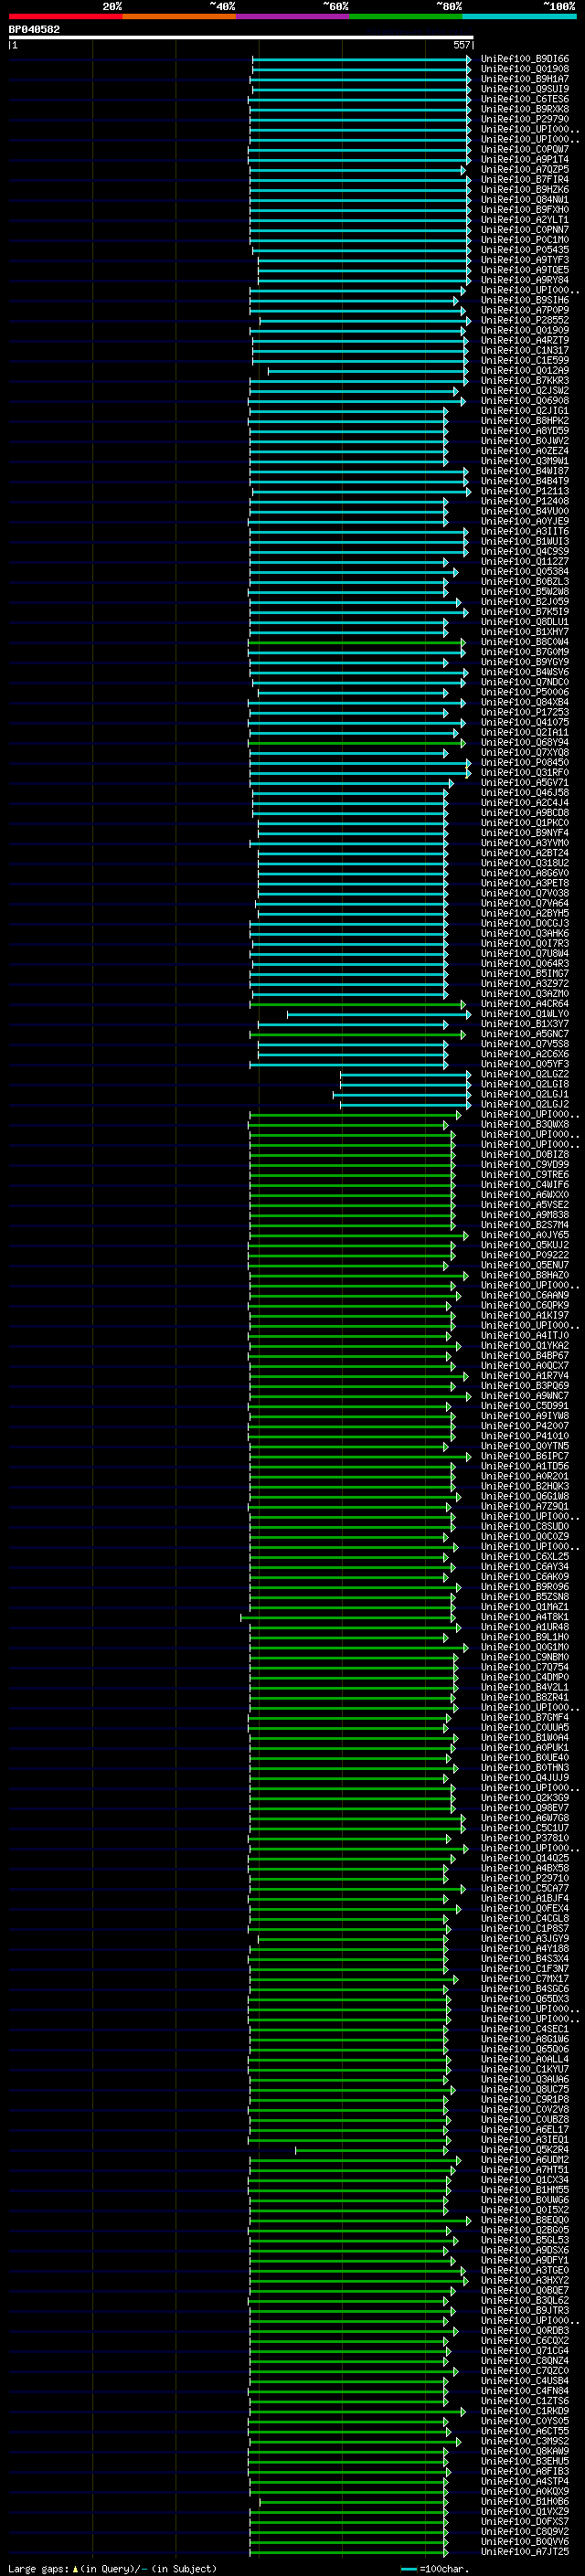This screenshot has width=585, height=2576.
Task: Select the UniRef100_A7P0P9 label
Action: coord(525,310)
